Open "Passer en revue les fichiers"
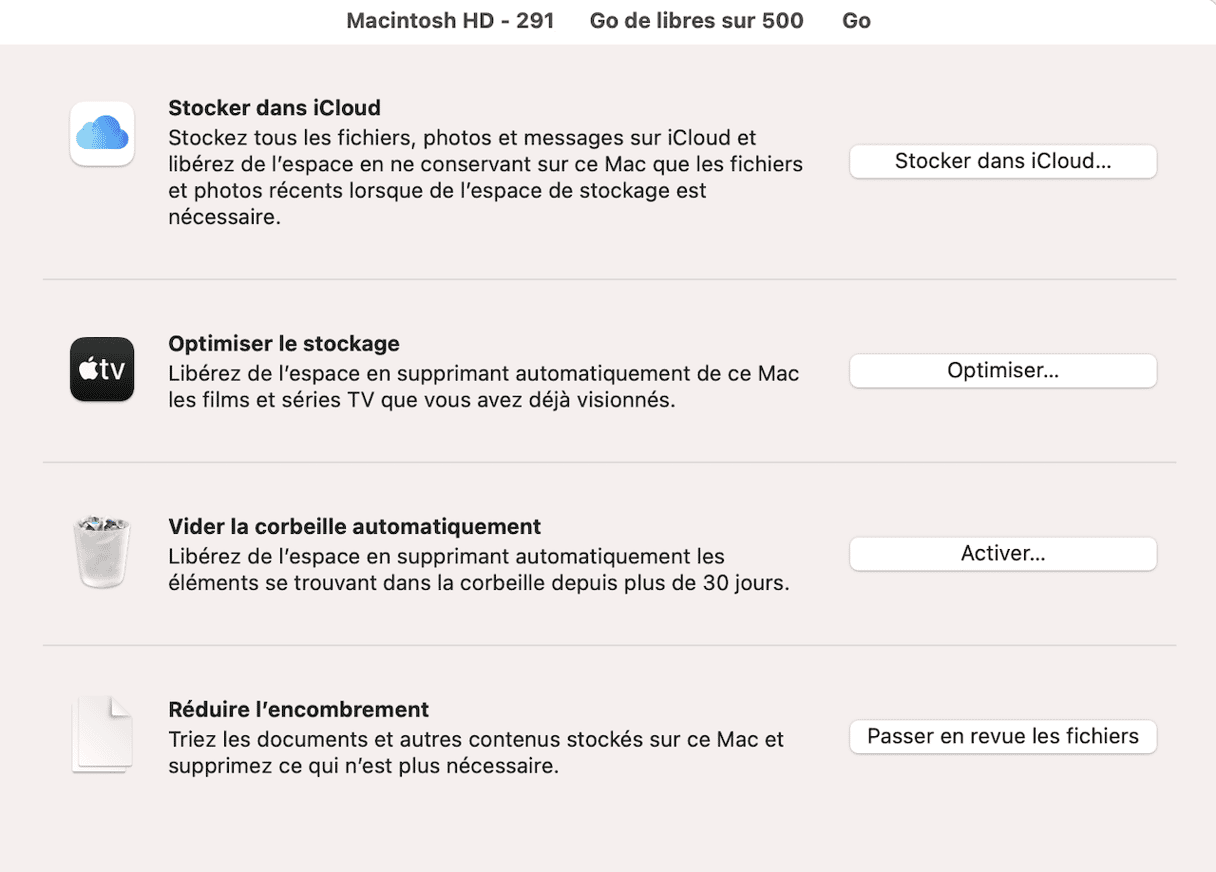Screen dimensions: 1216x872 coord(1003,737)
